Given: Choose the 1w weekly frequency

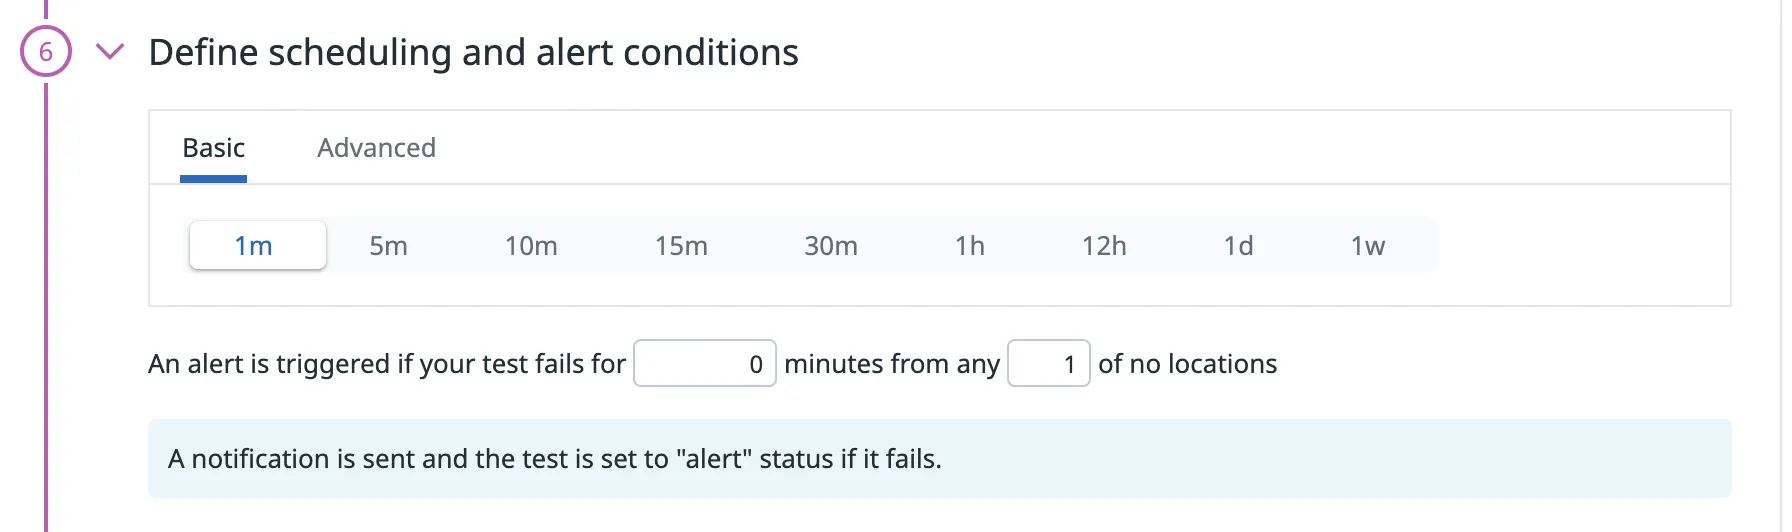Looking at the screenshot, I should coord(1367,246).
